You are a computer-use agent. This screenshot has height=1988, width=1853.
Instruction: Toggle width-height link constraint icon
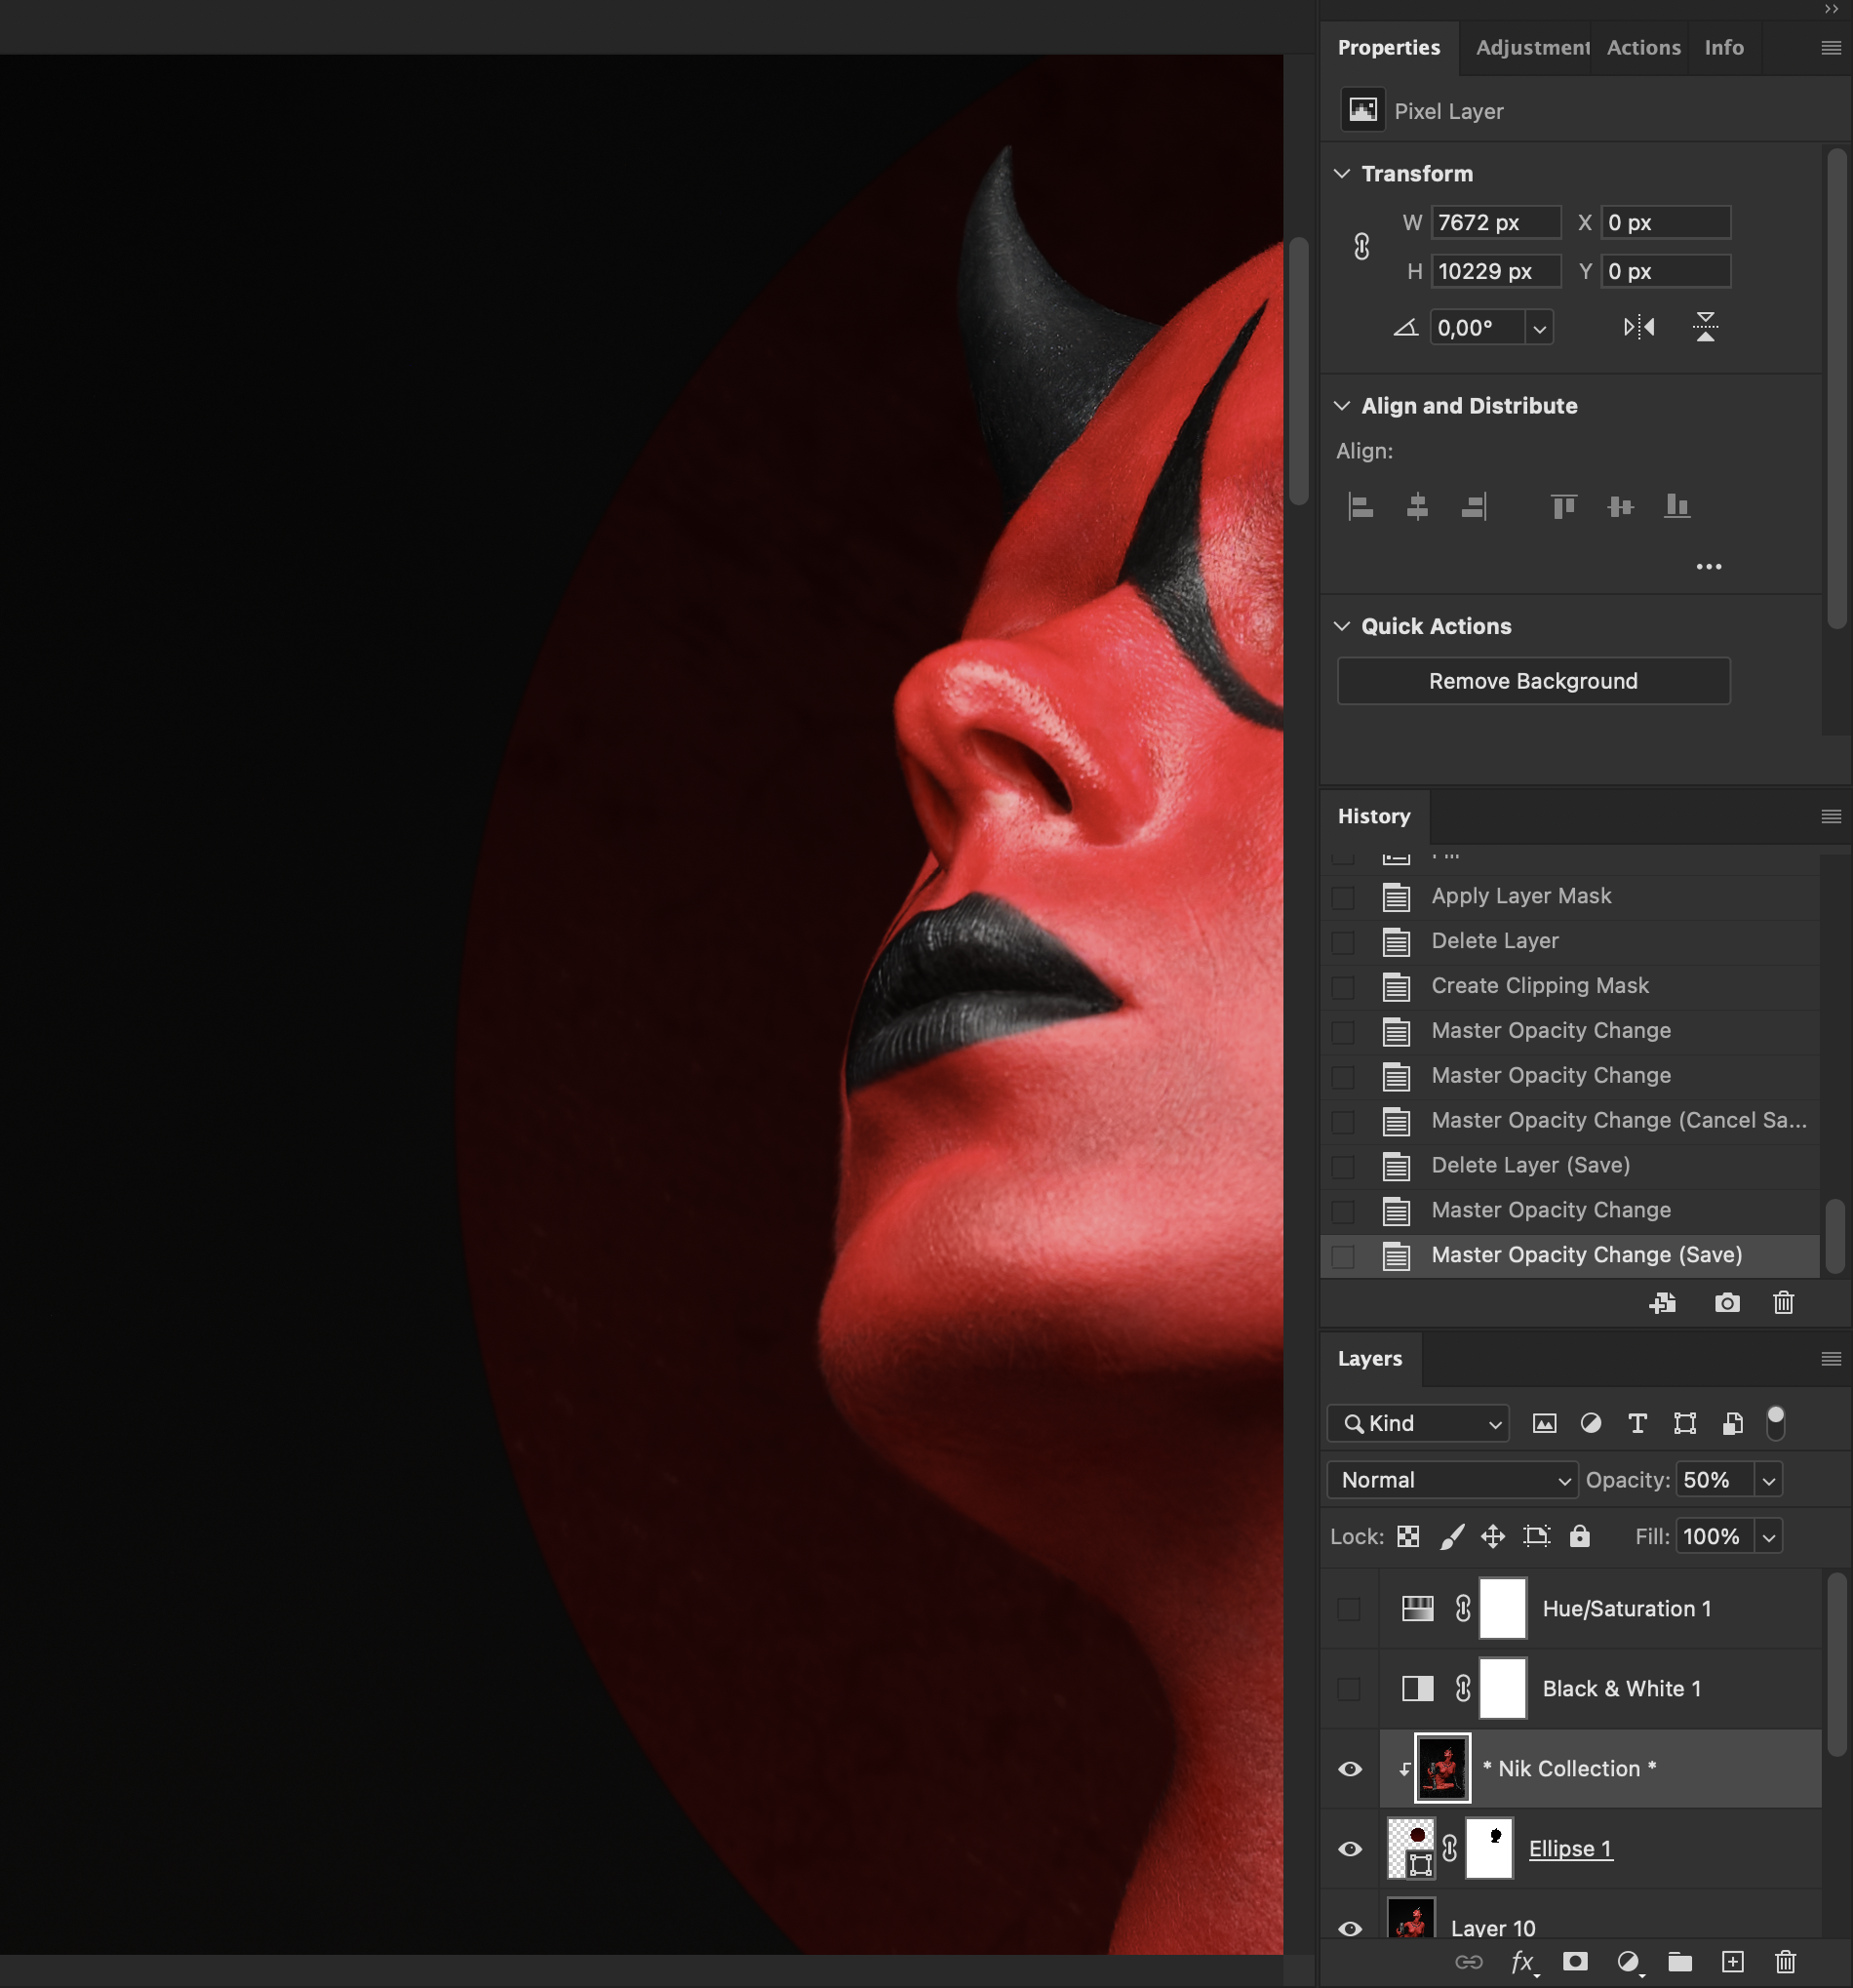pos(1361,247)
